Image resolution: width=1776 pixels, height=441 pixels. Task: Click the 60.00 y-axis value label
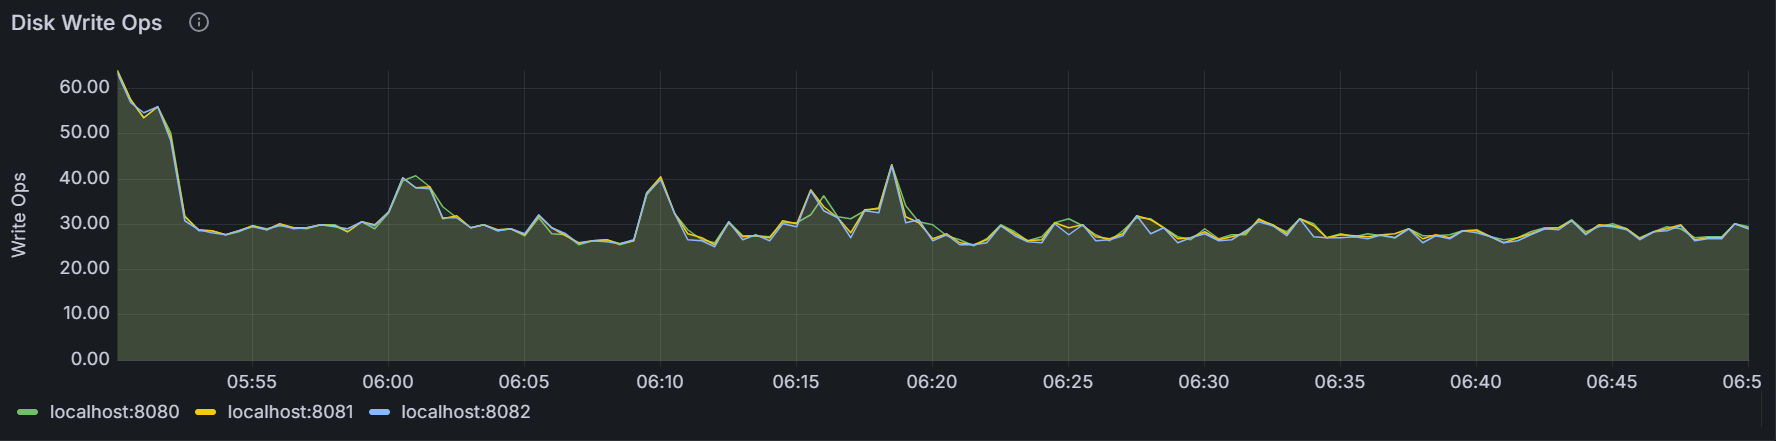point(84,87)
